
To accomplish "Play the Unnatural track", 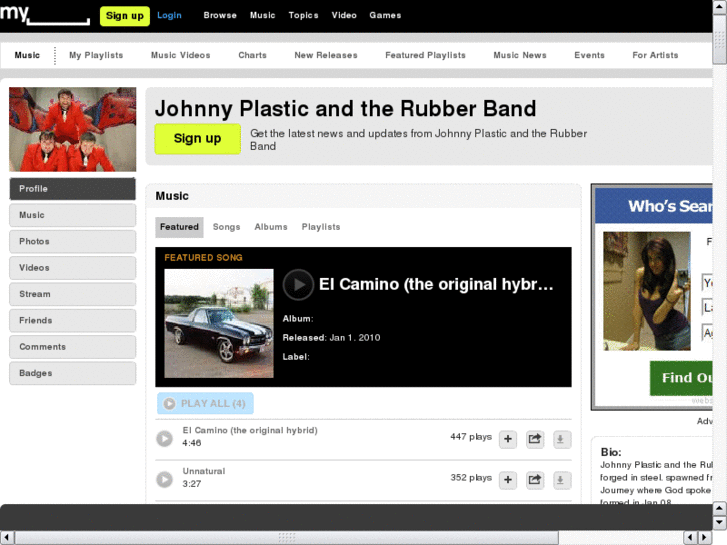I will tap(165, 480).
